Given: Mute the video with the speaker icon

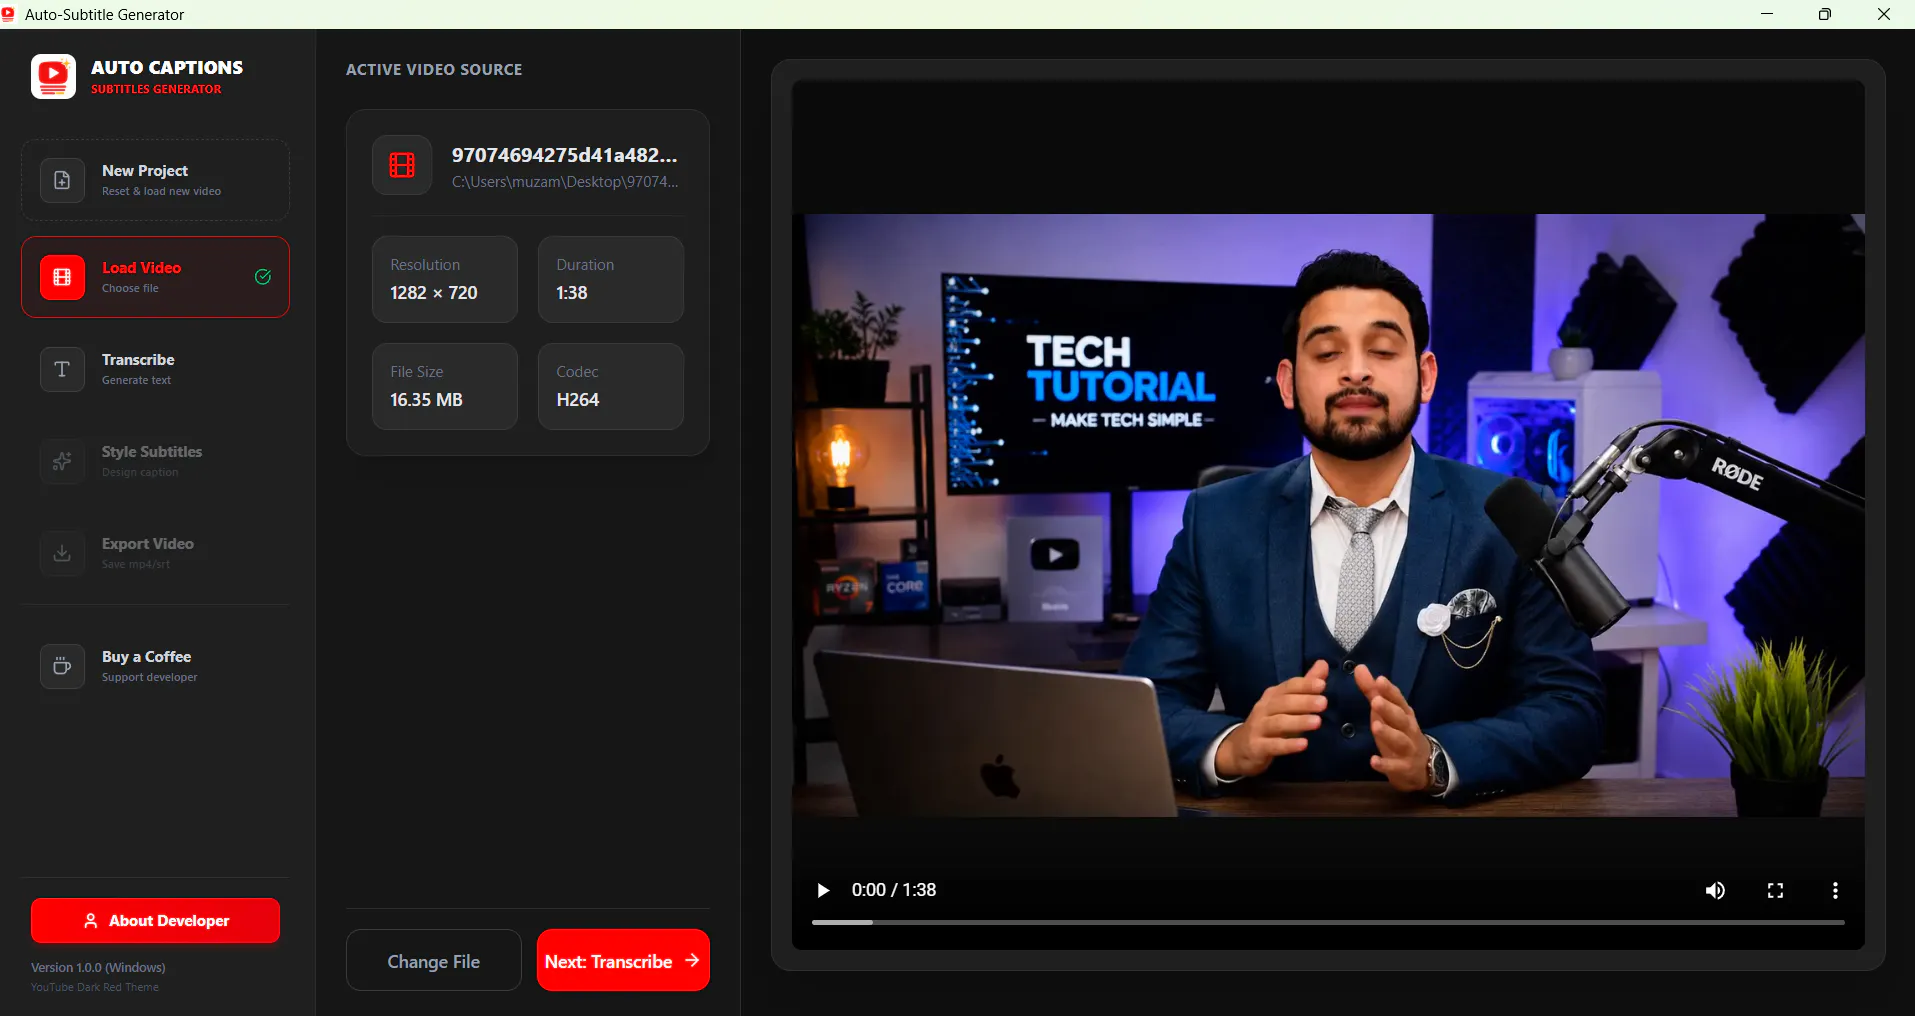Looking at the screenshot, I should click(x=1715, y=890).
